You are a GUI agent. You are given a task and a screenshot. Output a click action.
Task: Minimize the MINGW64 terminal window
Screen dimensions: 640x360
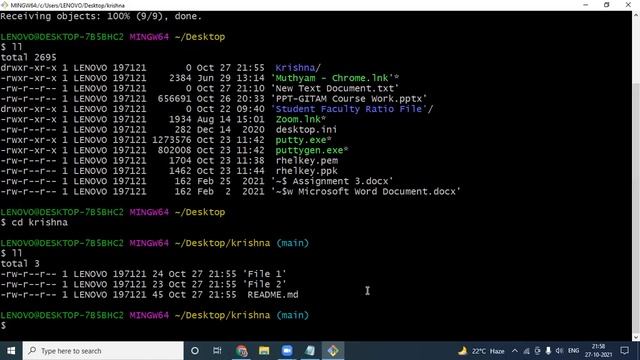click(x=586, y=5)
